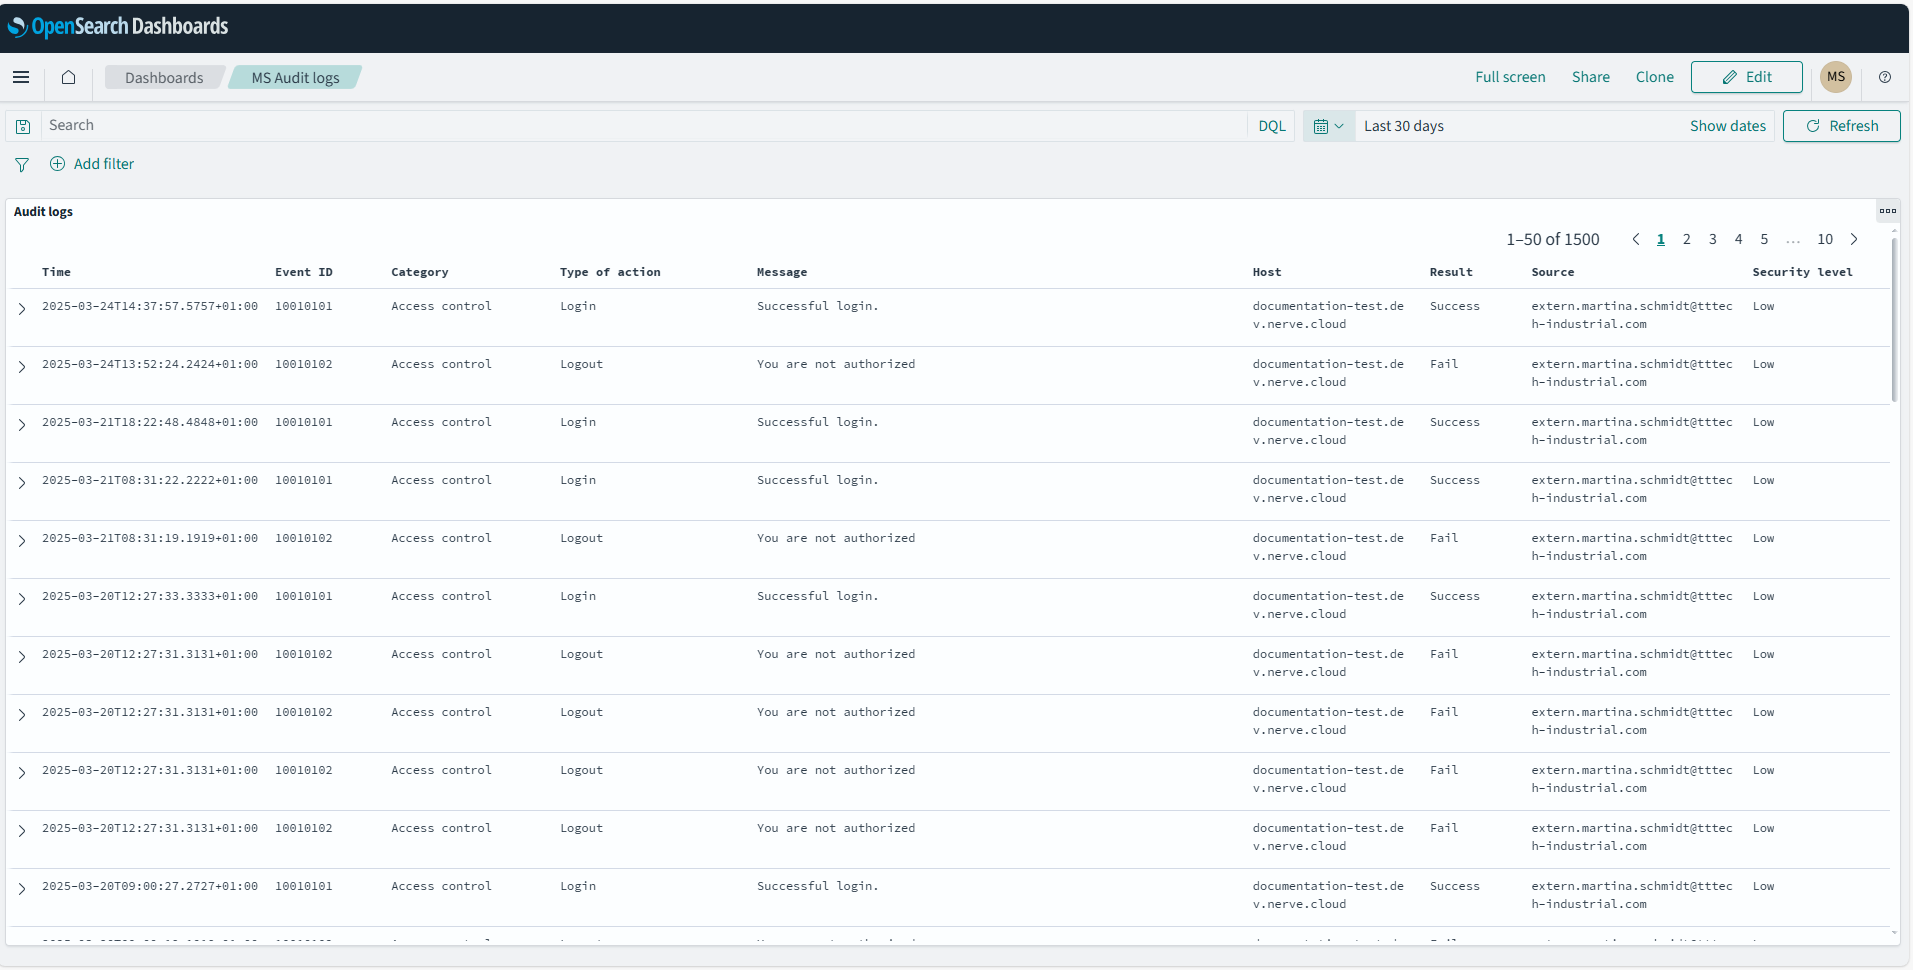Toggle the DQL query language switch
Image resolution: width=1913 pixels, height=970 pixels.
tap(1271, 125)
